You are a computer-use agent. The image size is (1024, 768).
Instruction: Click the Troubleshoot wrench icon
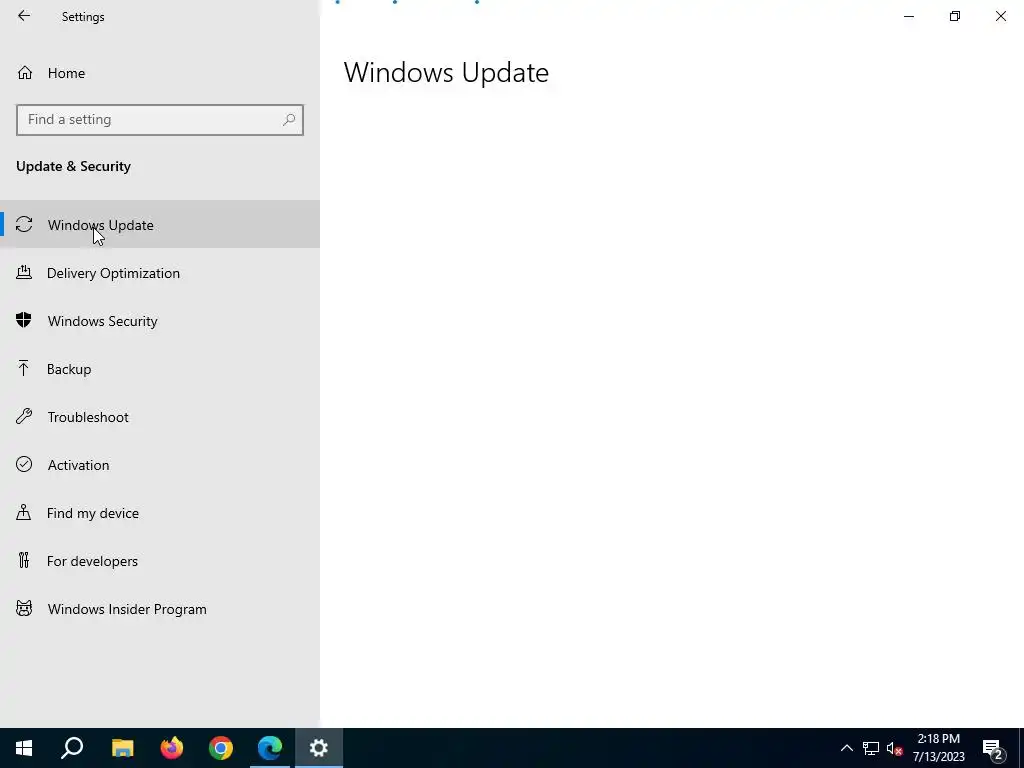[24, 416]
